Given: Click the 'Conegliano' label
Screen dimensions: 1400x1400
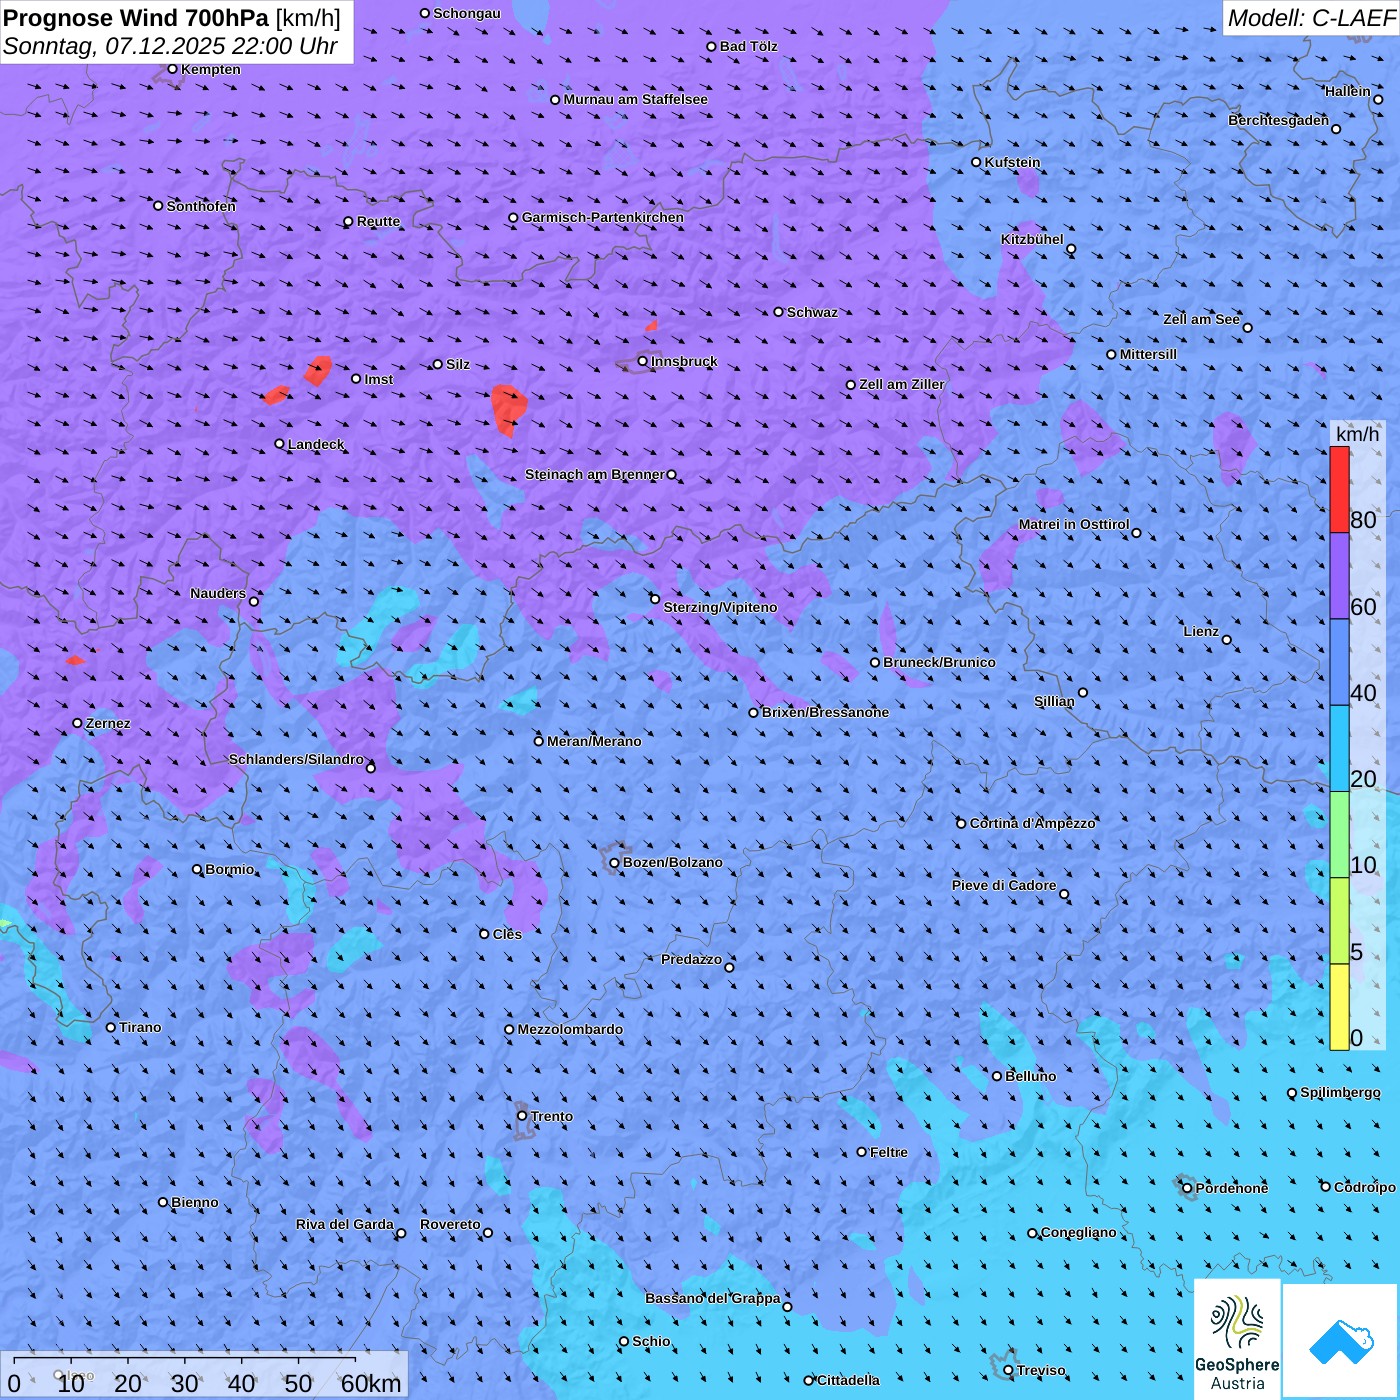Looking at the screenshot, I should pos(1078,1232).
